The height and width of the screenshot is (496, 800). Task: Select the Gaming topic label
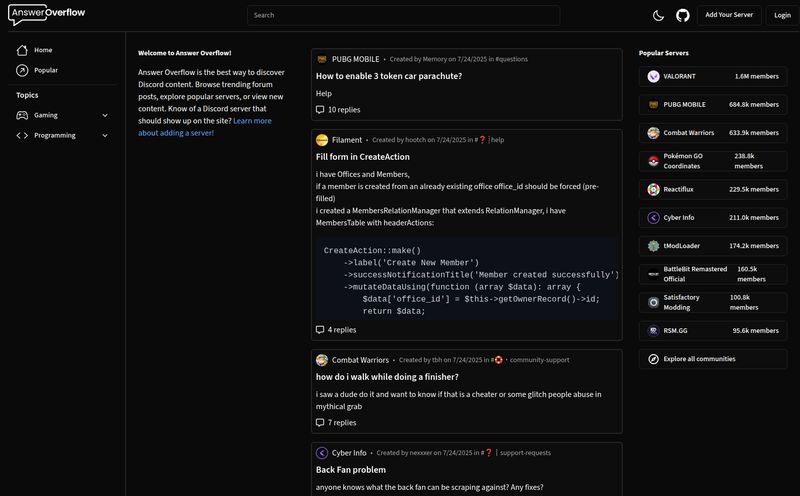[45, 115]
